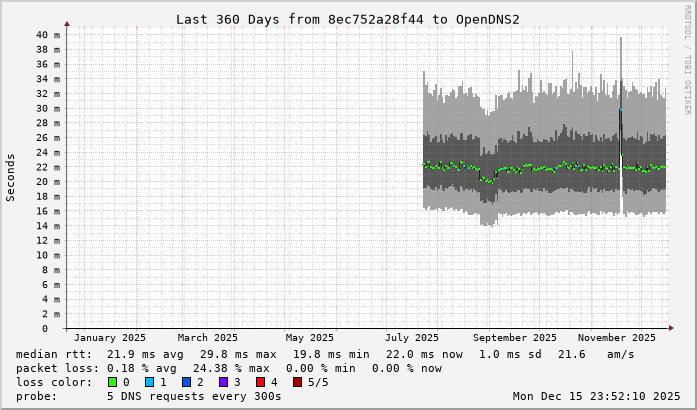Pick the purple loss swatch for 3
The width and height of the screenshot is (697, 410).
coord(224,382)
